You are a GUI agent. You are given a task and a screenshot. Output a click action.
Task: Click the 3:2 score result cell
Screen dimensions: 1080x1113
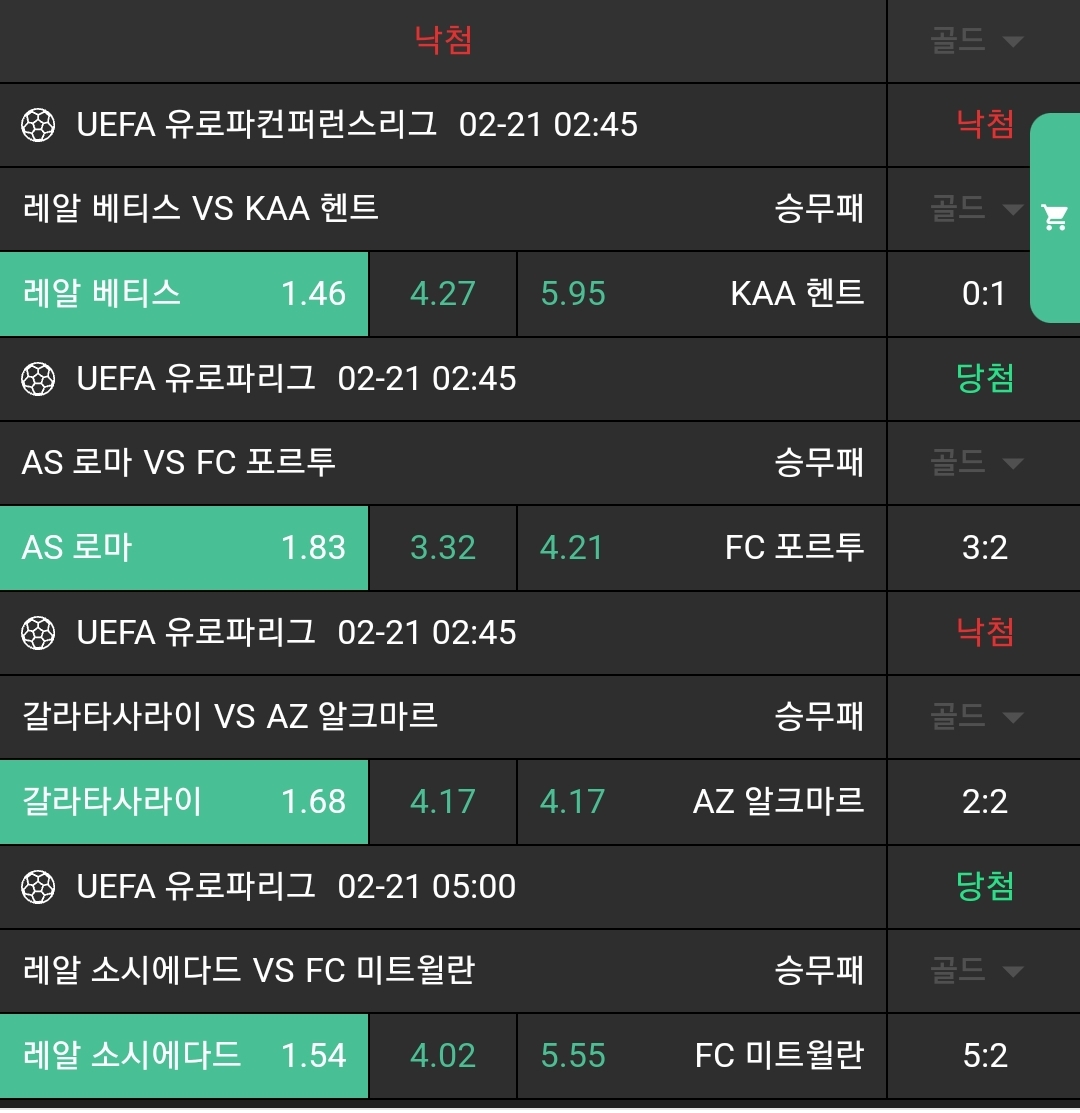[984, 548]
